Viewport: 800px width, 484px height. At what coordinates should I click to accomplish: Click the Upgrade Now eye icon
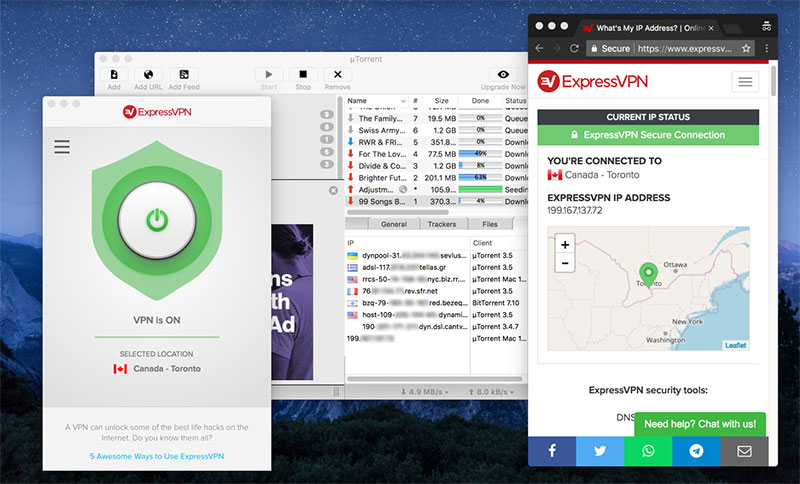503,74
